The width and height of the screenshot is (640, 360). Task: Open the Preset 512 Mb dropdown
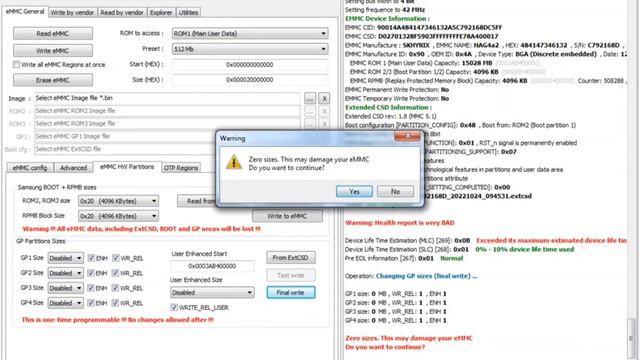pyautogui.click(x=250, y=49)
